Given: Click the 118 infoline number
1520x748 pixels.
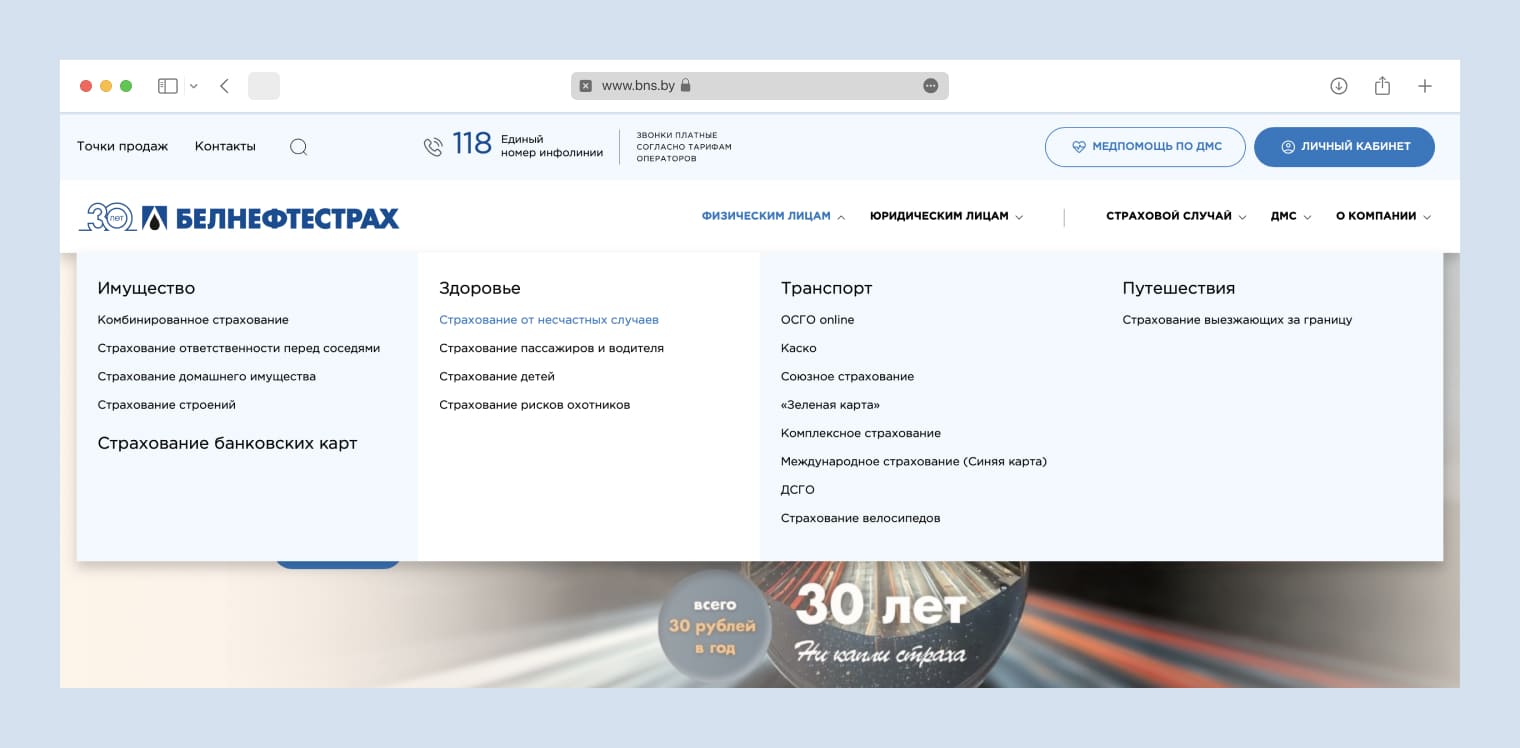Looking at the screenshot, I should click(x=472, y=145).
